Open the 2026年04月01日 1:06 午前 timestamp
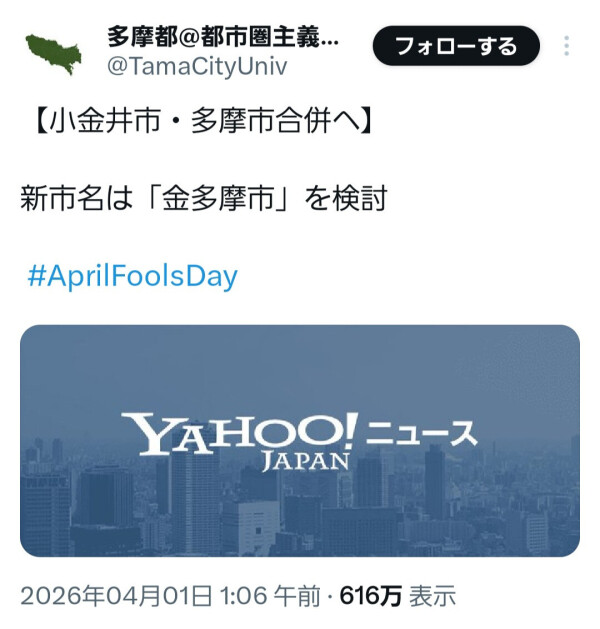600x629 pixels. [170, 595]
